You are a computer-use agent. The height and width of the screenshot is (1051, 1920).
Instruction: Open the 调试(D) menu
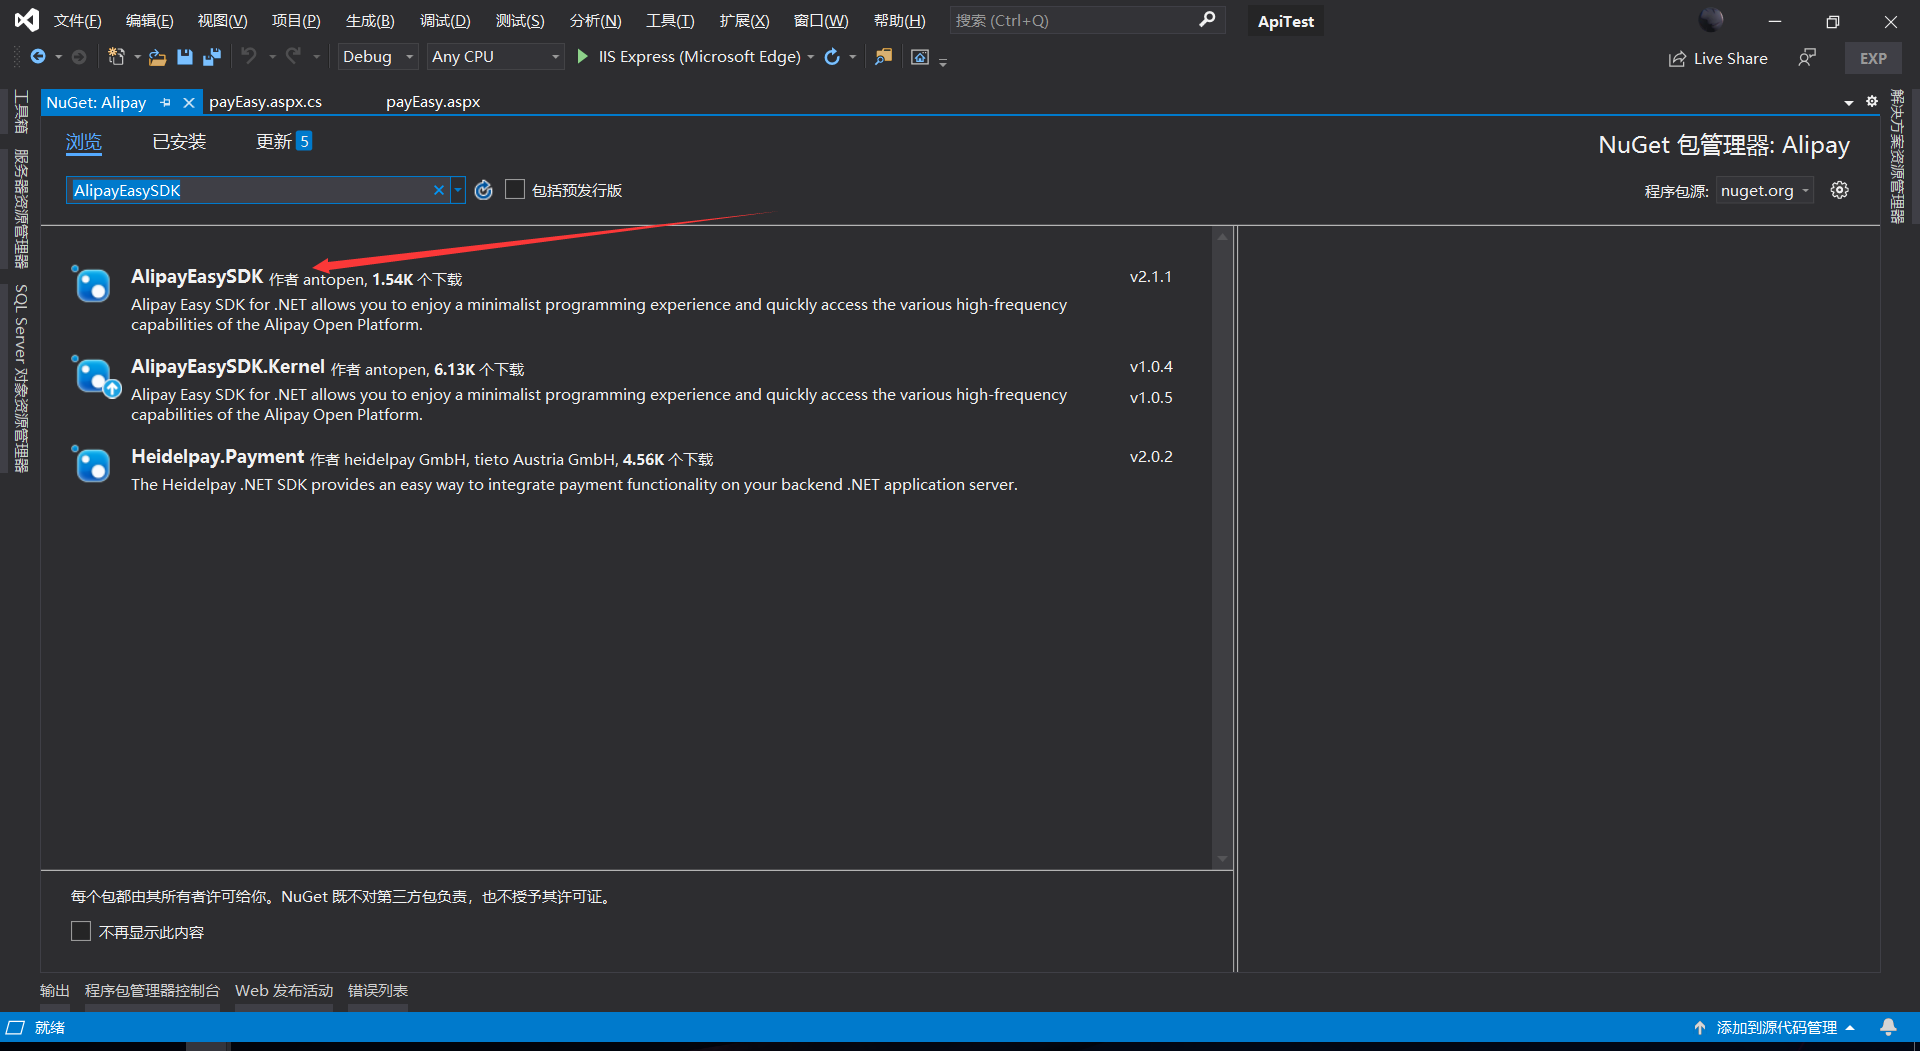445,21
